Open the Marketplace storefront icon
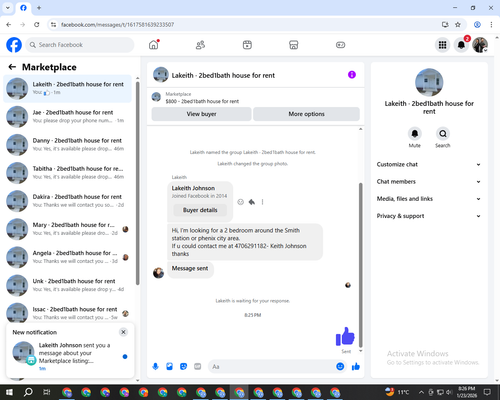 [x=294, y=45]
